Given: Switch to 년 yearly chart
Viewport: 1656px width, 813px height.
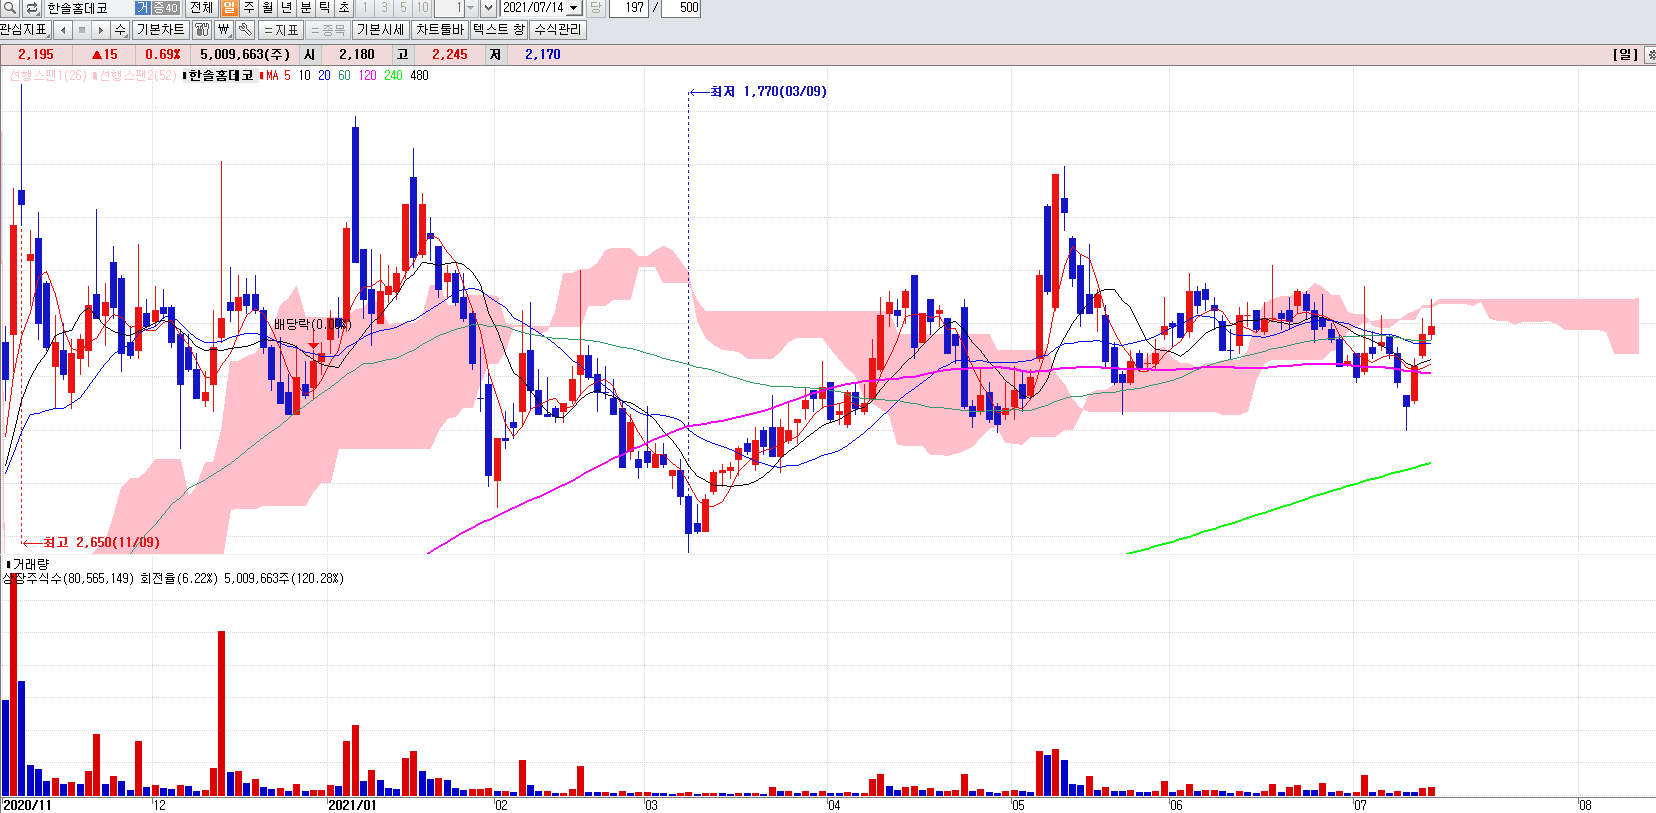Looking at the screenshot, I should pos(286,8).
